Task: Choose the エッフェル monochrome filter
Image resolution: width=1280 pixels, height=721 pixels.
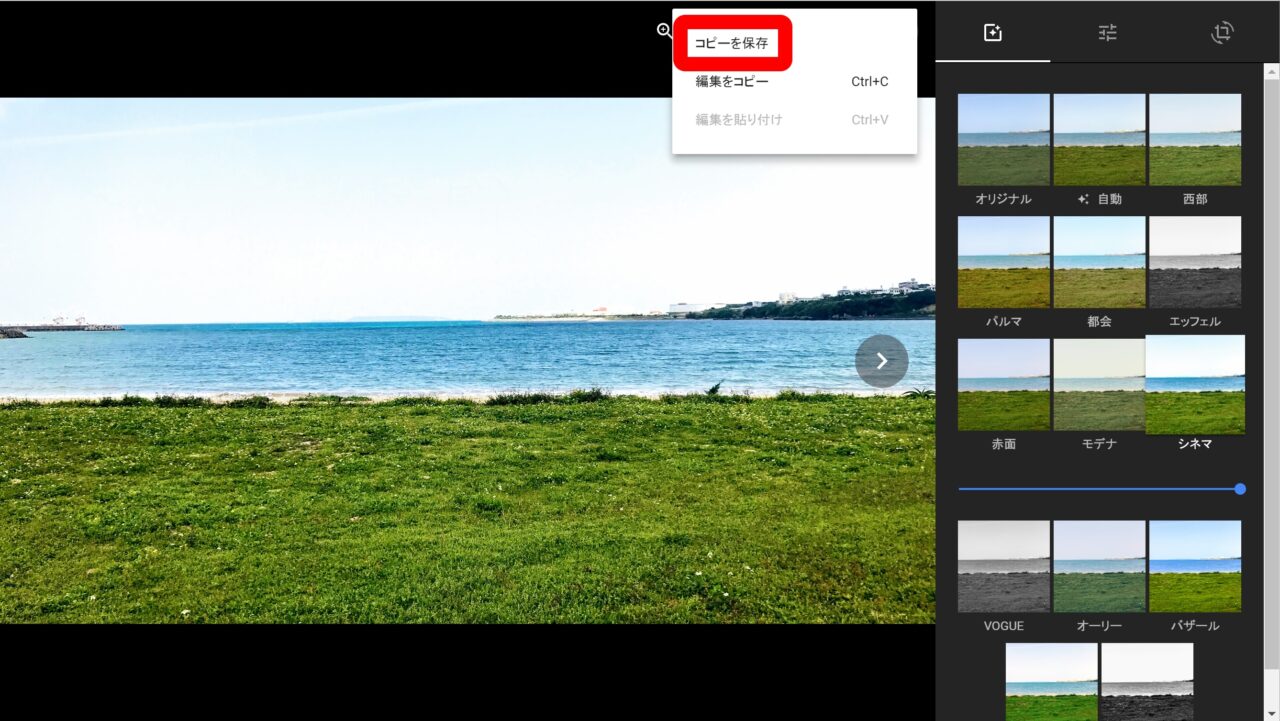Action: (x=1195, y=262)
